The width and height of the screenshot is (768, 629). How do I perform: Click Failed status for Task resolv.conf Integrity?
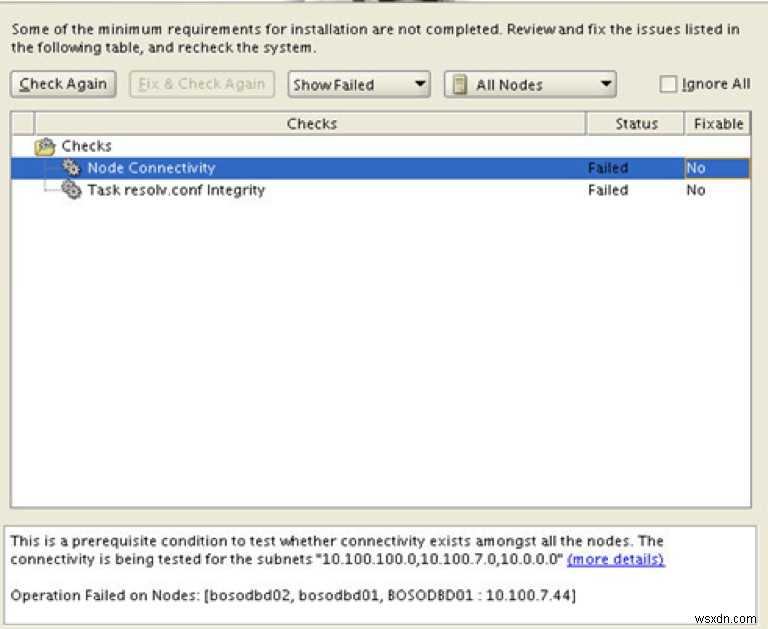[x=608, y=190]
